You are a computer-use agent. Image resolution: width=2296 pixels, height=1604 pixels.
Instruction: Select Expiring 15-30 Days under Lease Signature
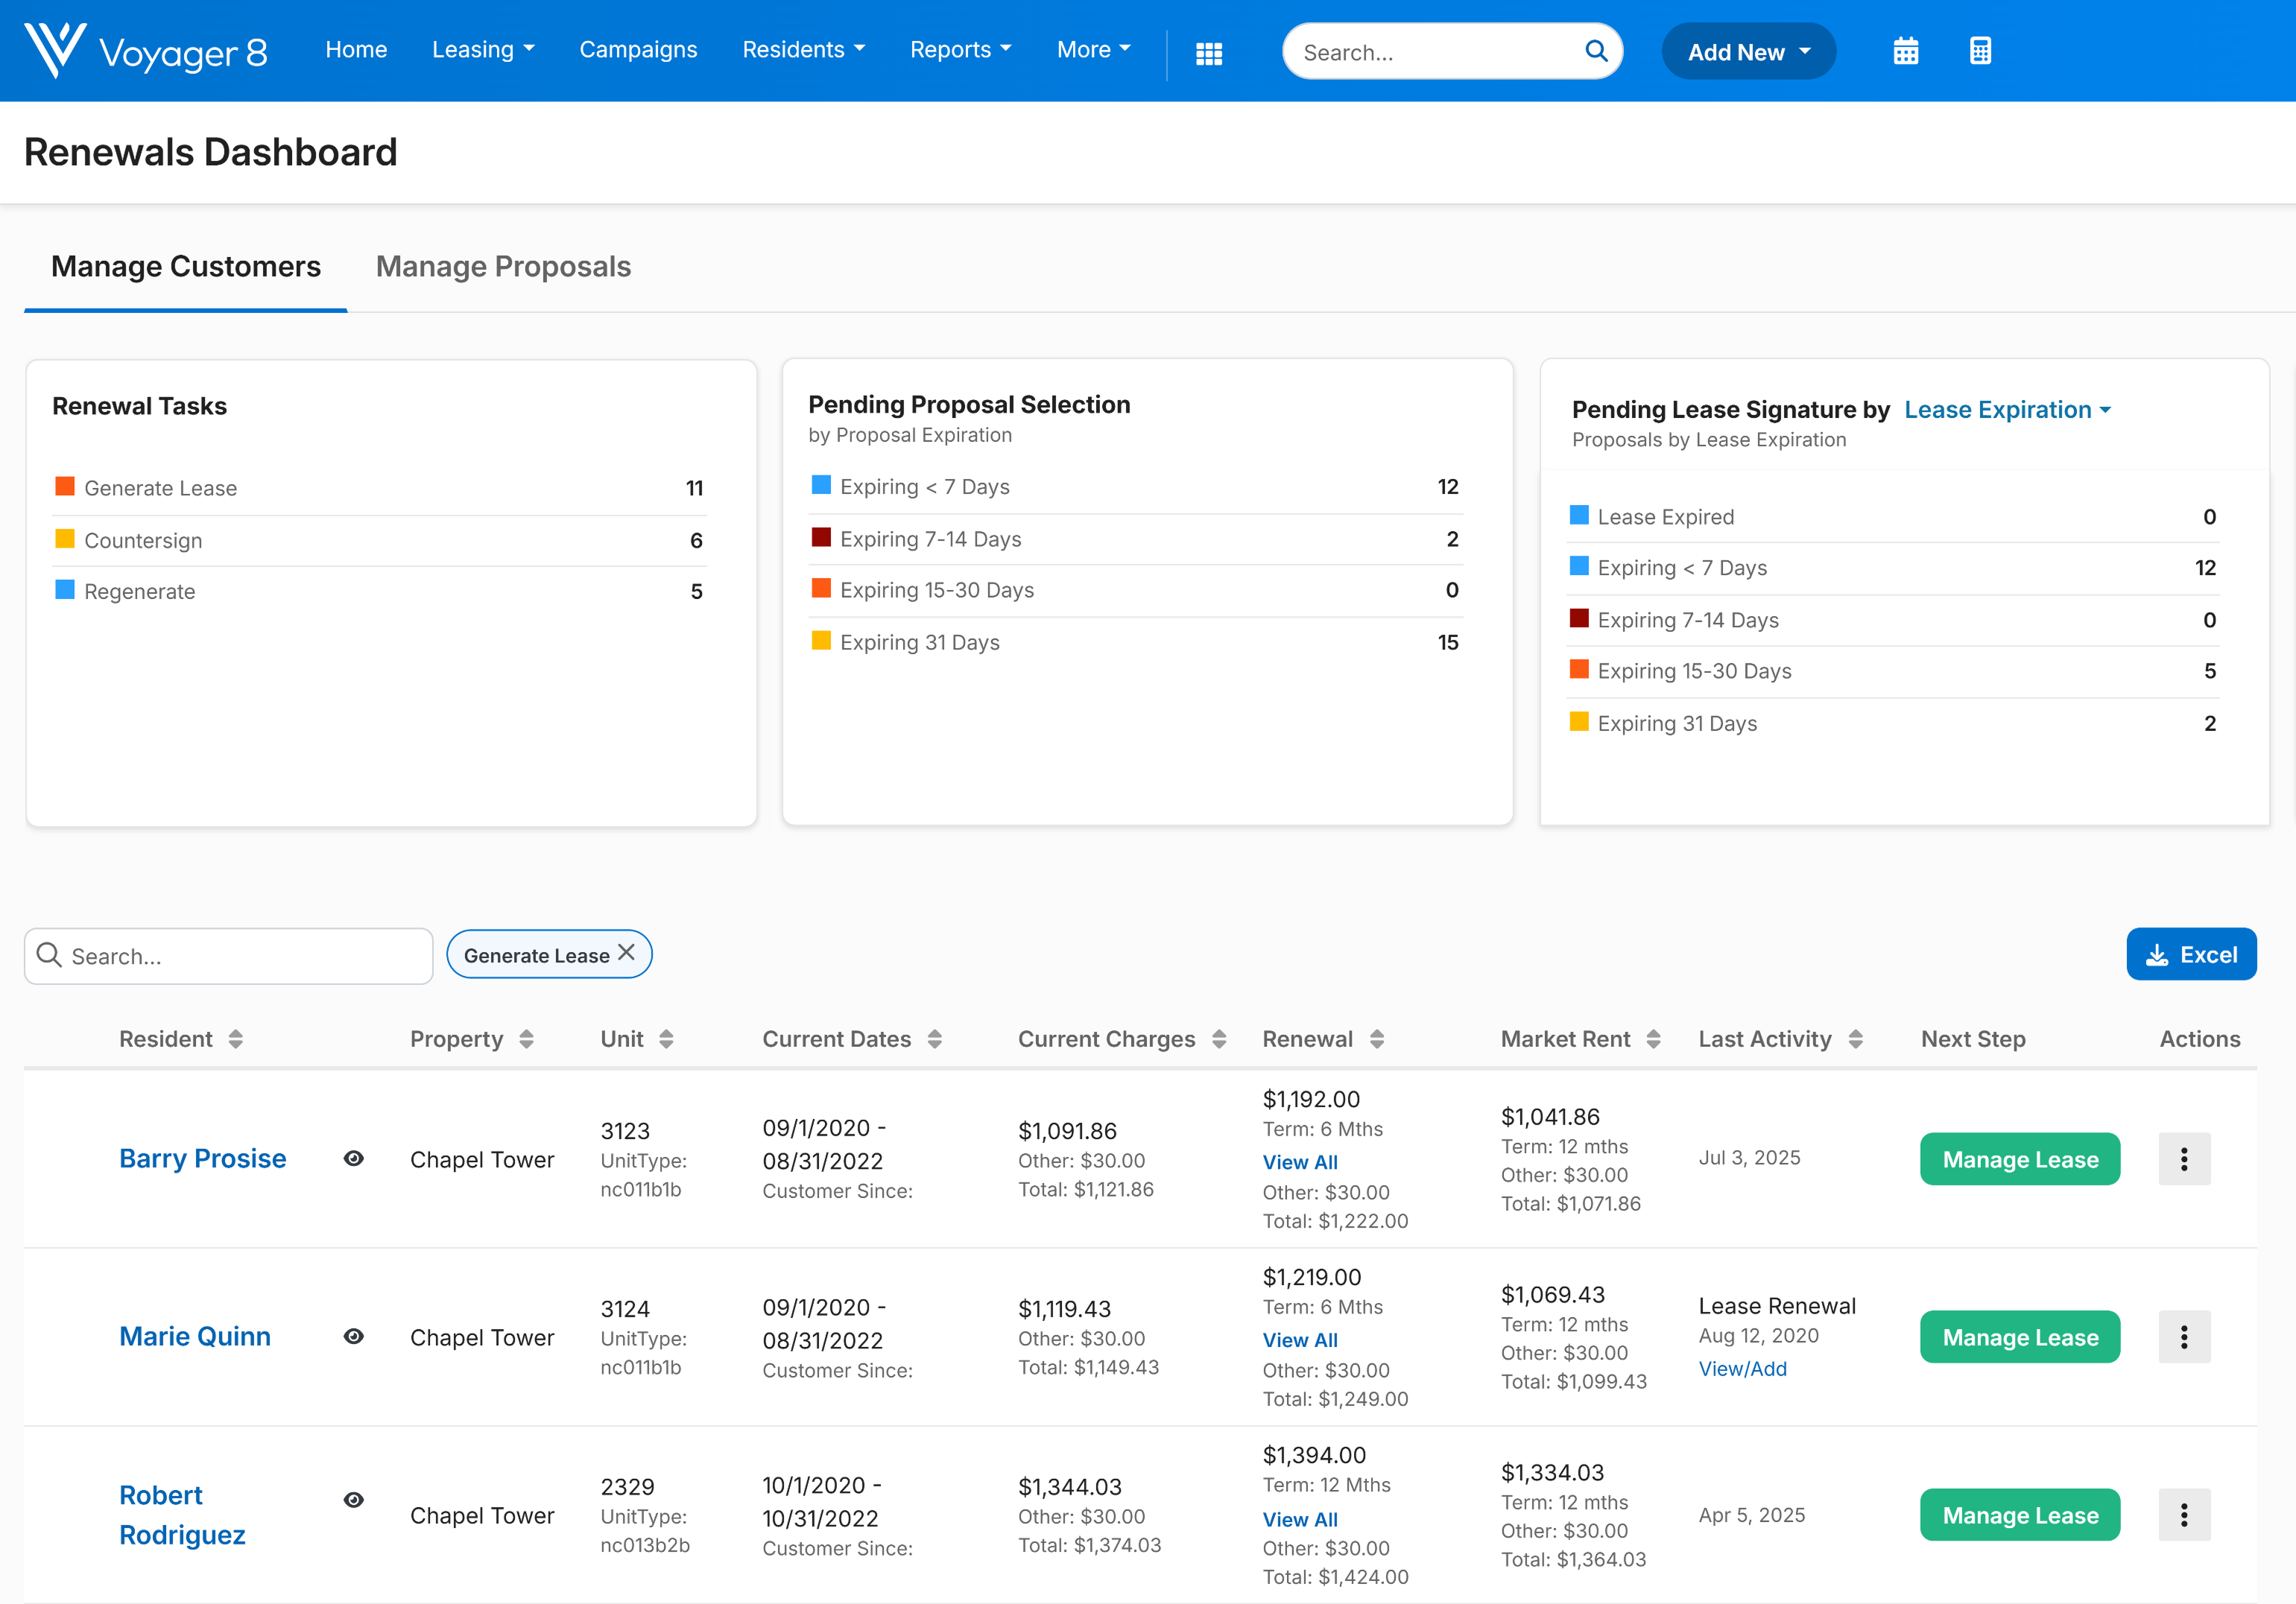coord(1894,671)
